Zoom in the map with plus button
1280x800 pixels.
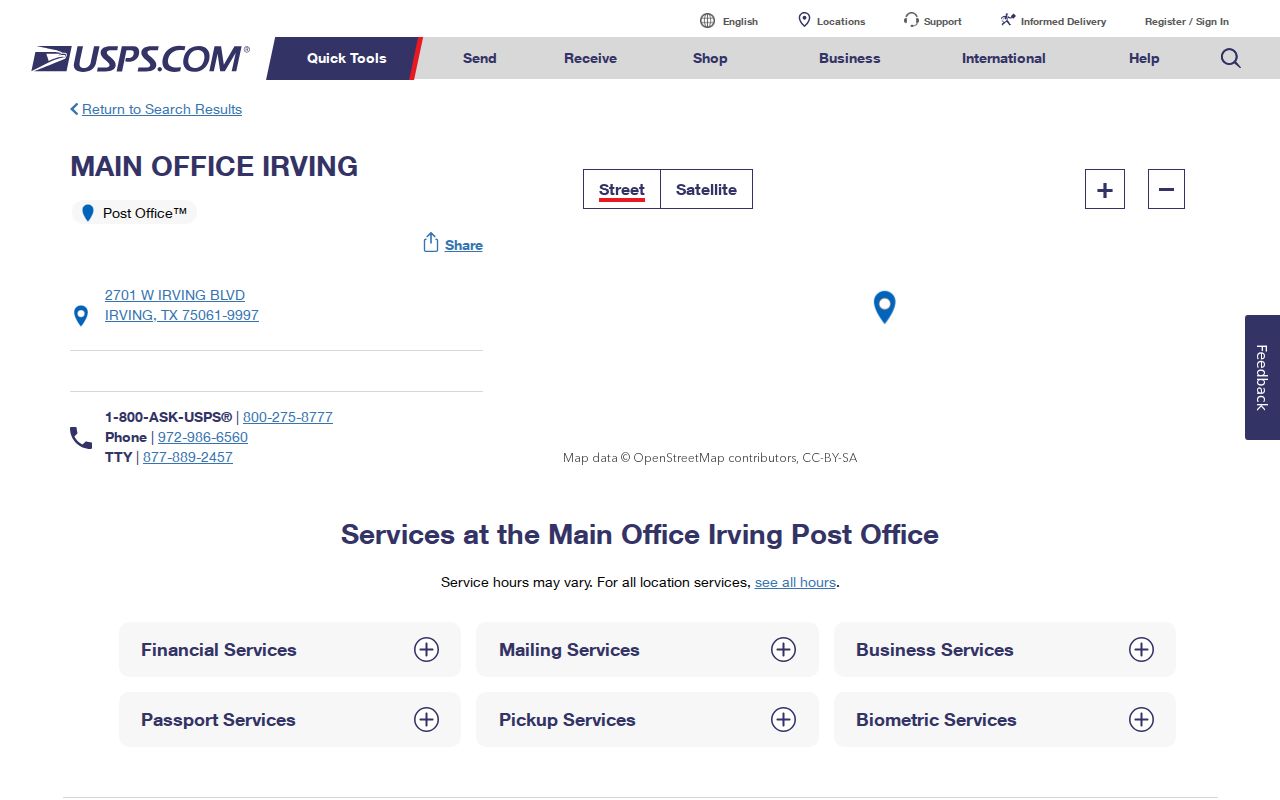pyautogui.click(x=1105, y=189)
